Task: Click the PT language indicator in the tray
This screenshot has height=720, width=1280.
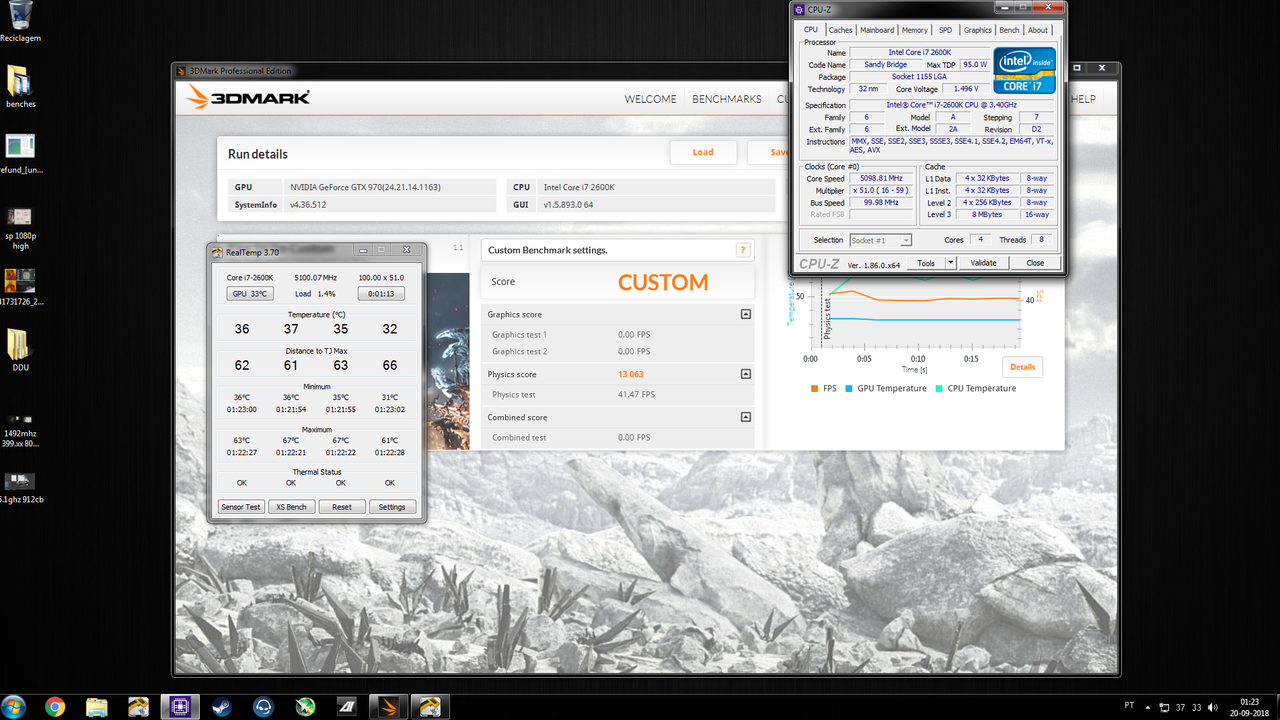Action: click(x=1129, y=707)
